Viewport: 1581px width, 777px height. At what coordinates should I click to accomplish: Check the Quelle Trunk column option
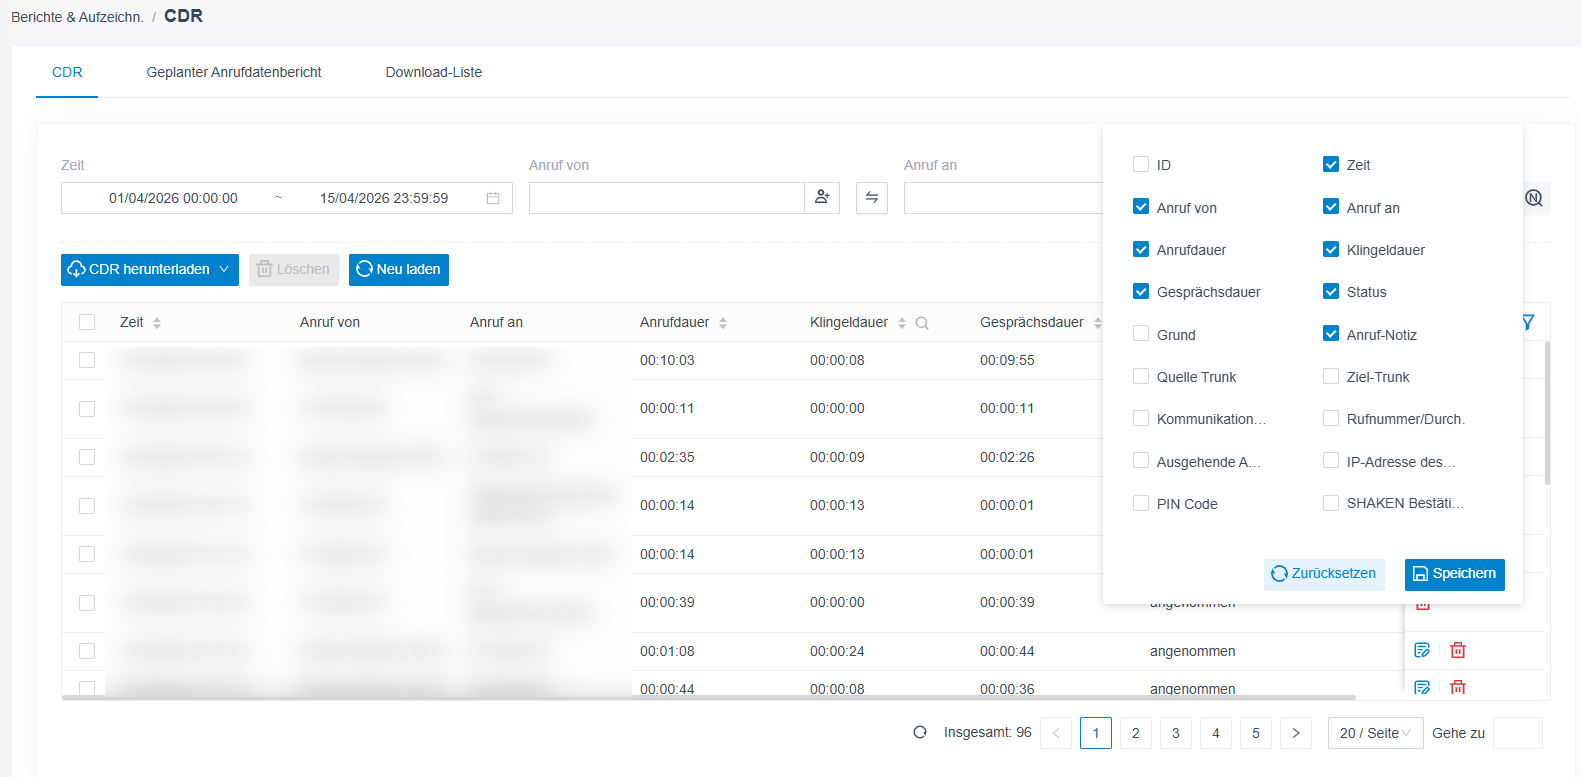tap(1141, 376)
